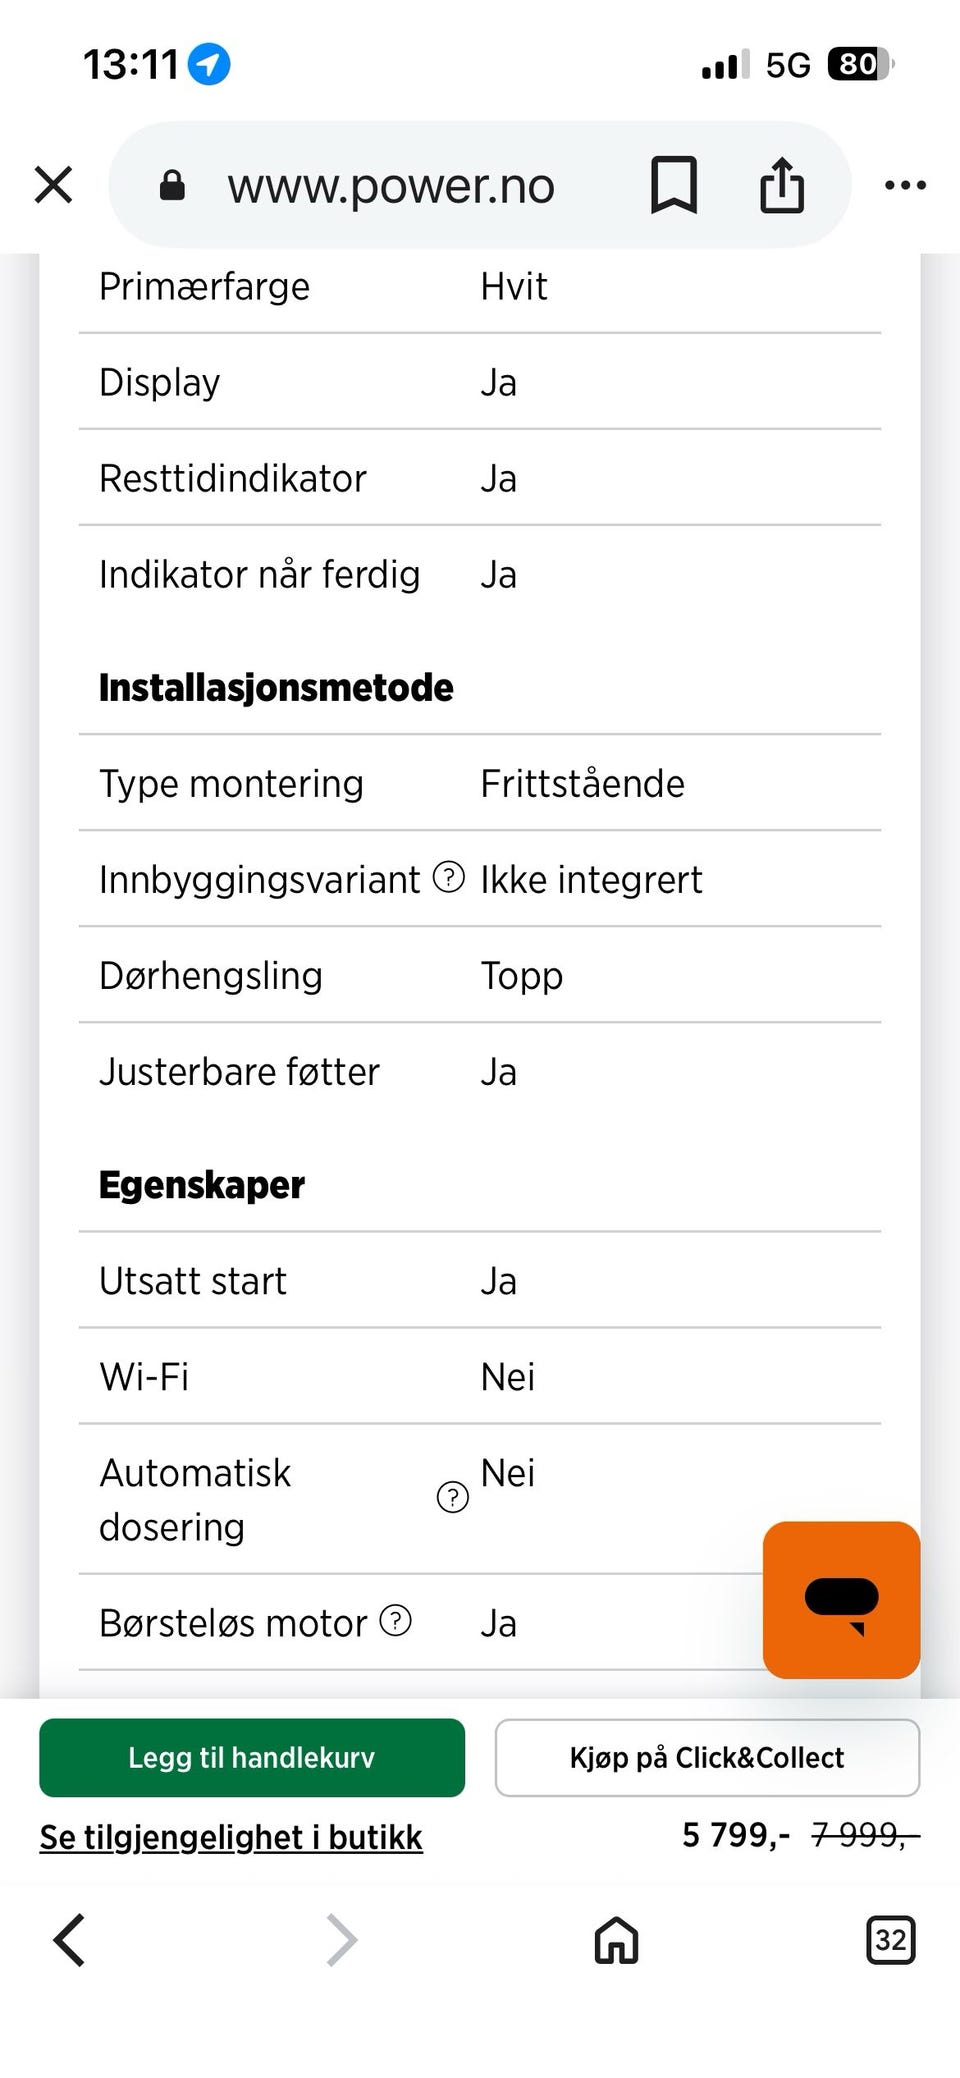Image resolution: width=960 pixels, height=2078 pixels.
Task: Go back with the left arrow
Action: coord(69,1940)
